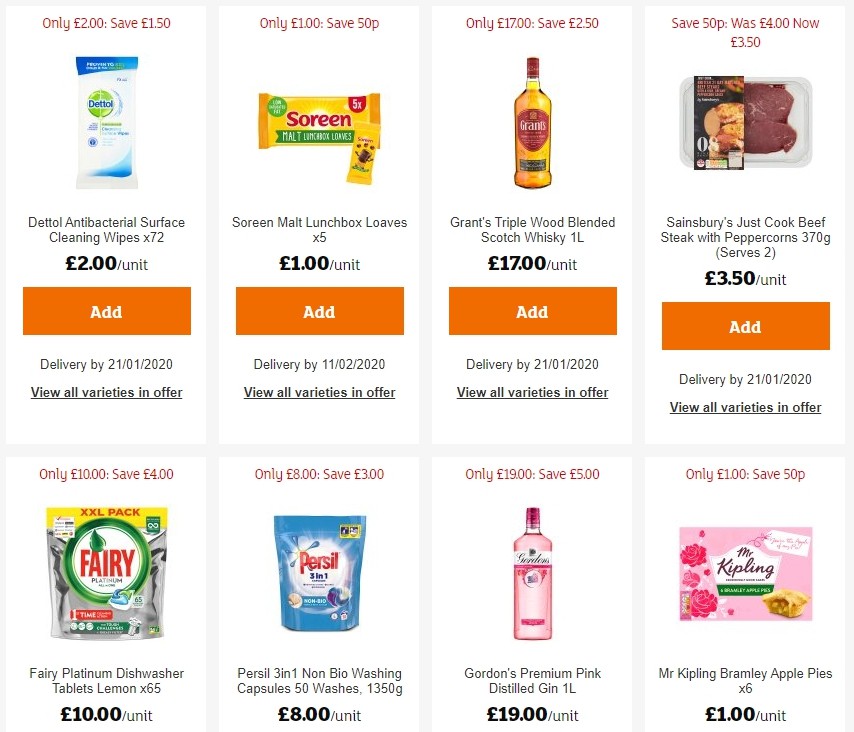Select the Gordon's Premium Pink Gin title
Image resolution: width=854 pixels, height=732 pixels.
click(532, 681)
